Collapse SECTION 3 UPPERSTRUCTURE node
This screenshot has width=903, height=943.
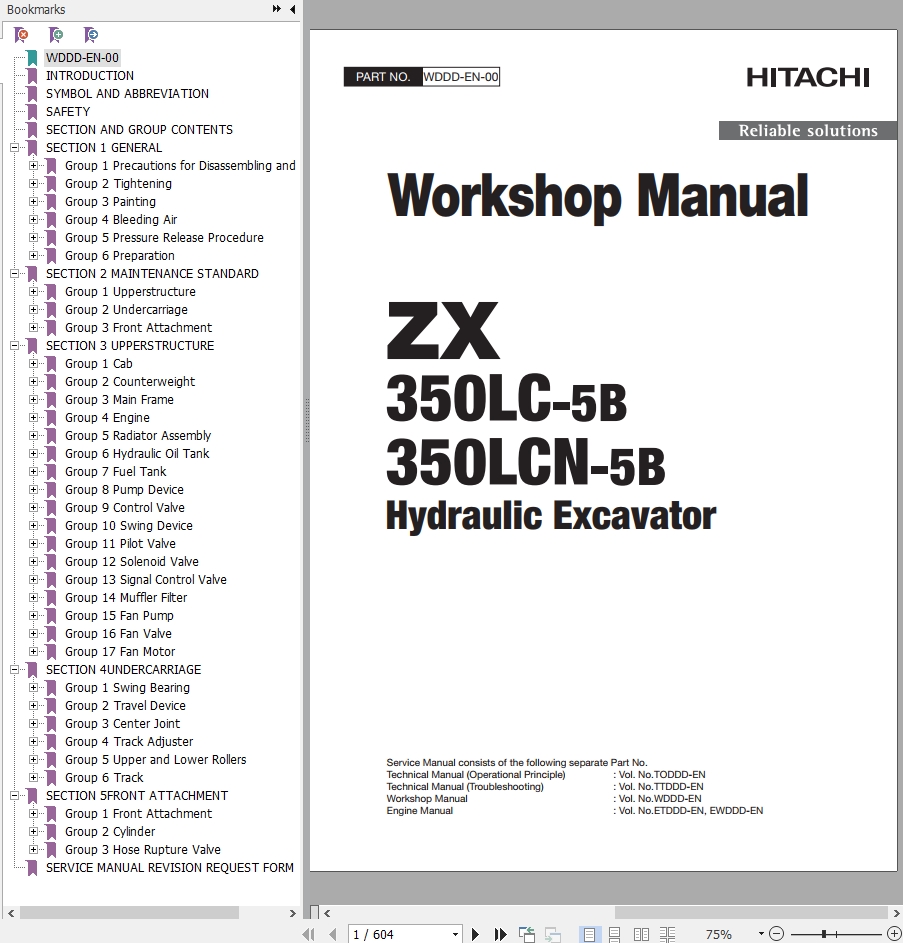point(14,346)
